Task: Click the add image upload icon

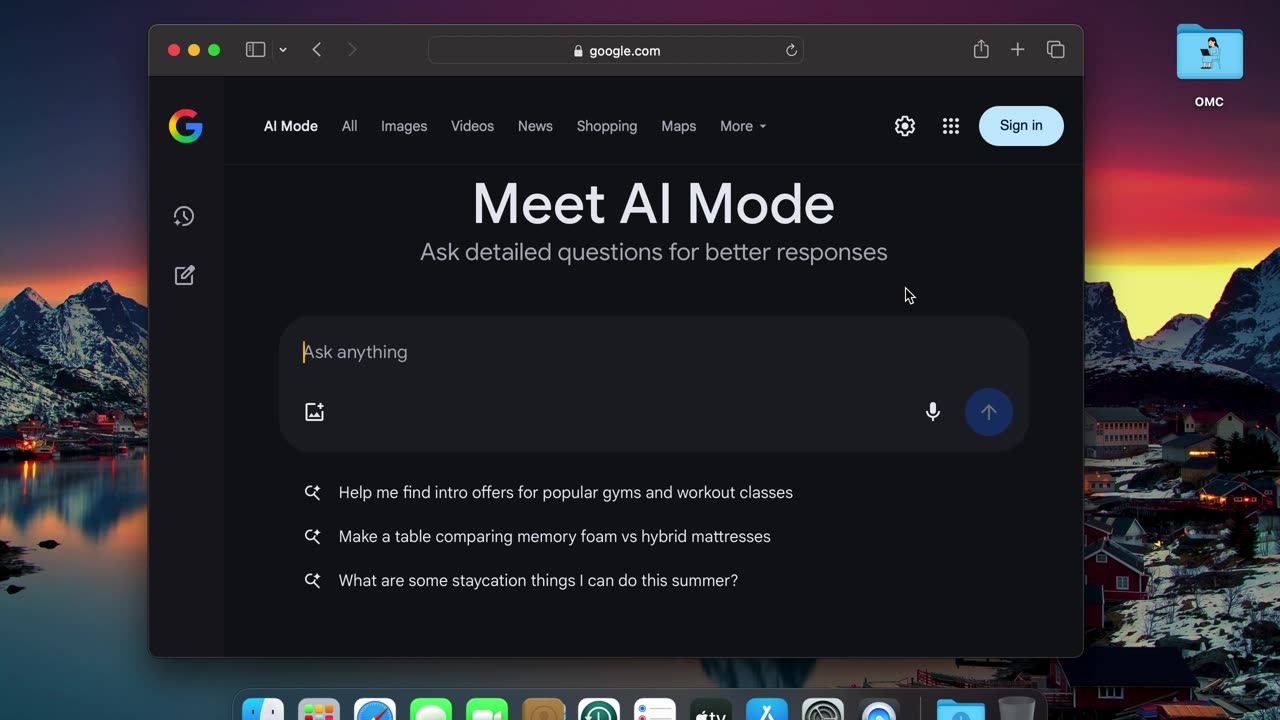Action: point(315,412)
